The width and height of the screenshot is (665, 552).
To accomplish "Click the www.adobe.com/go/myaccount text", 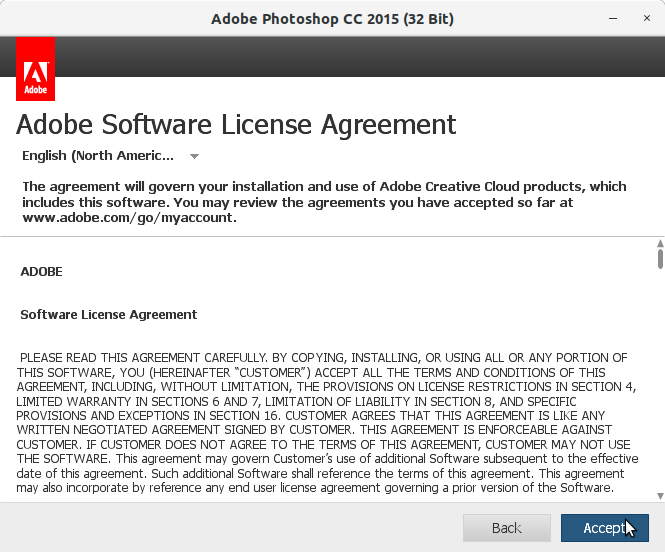I will (129, 218).
